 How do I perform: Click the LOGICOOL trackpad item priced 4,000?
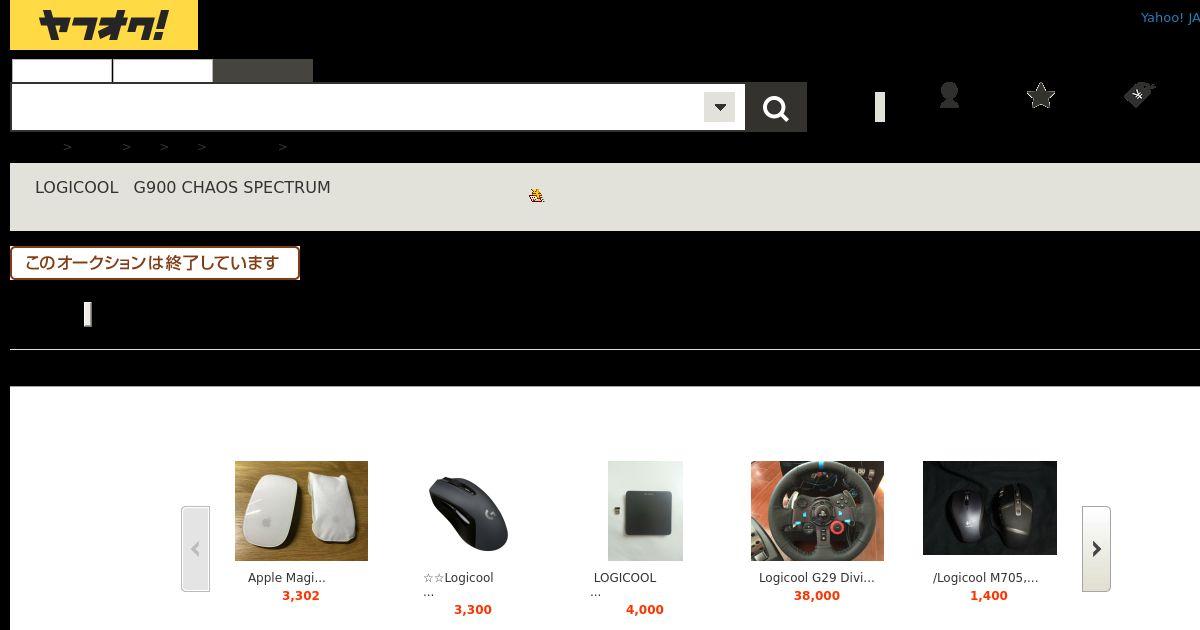tap(625, 578)
